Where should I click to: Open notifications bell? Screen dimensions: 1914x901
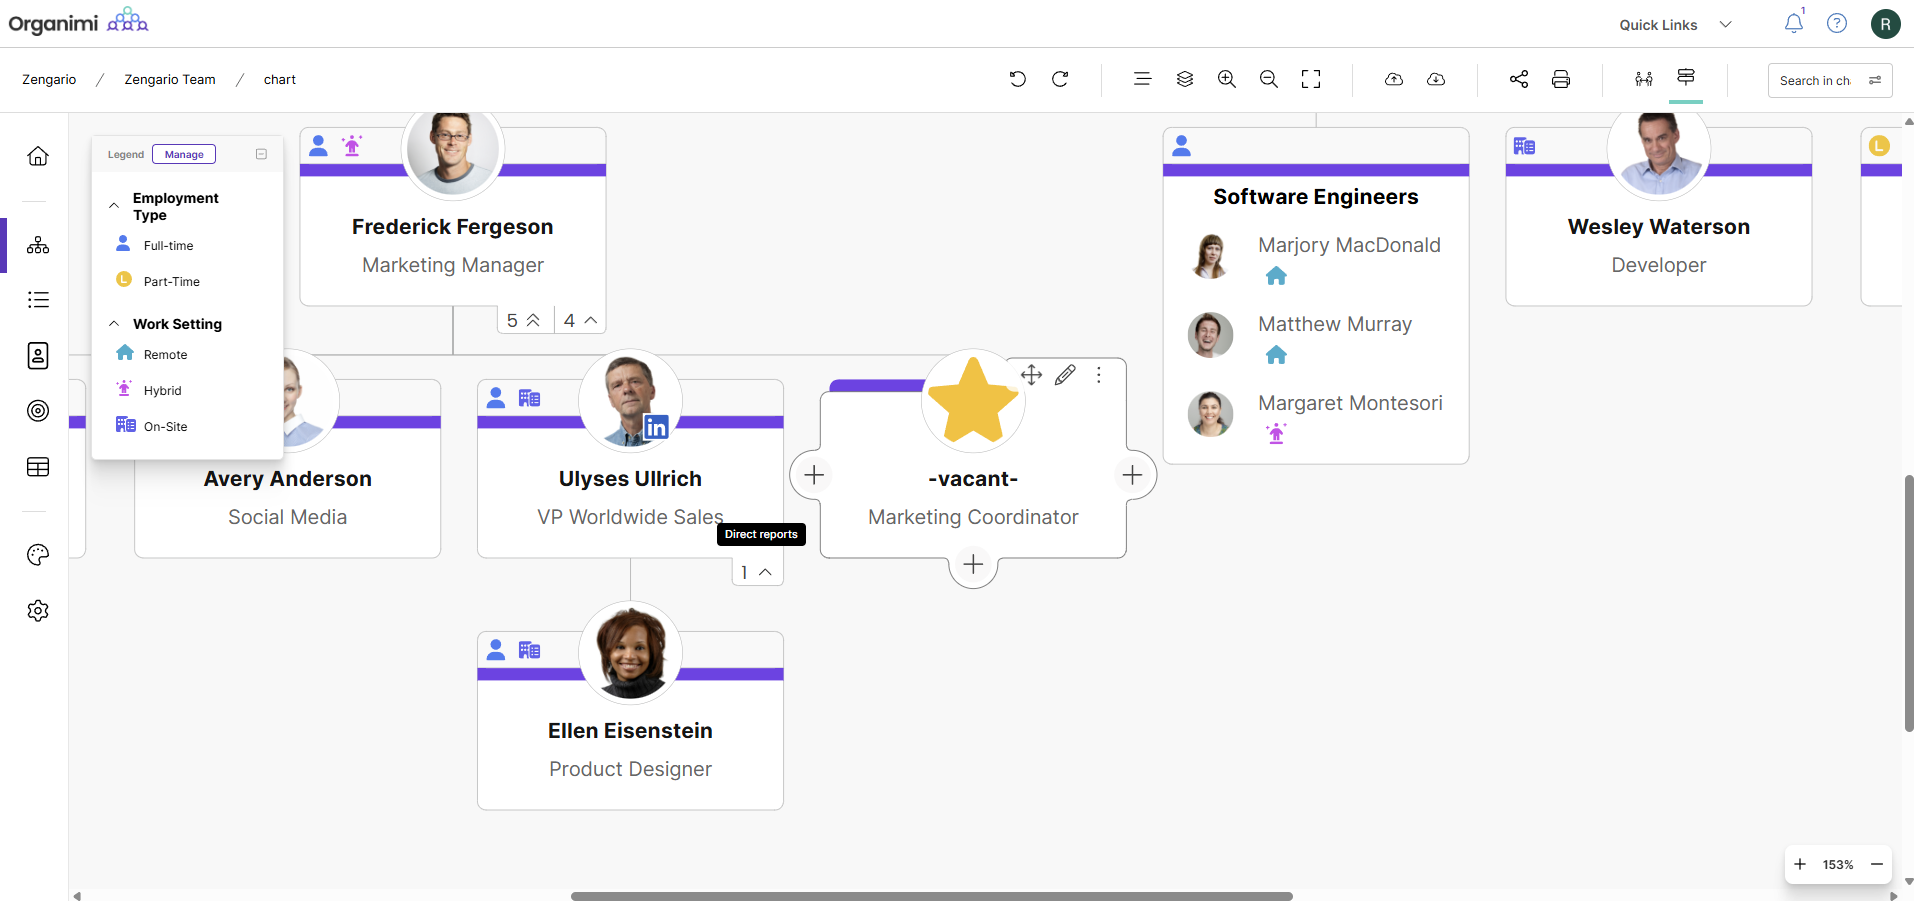click(1794, 23)
